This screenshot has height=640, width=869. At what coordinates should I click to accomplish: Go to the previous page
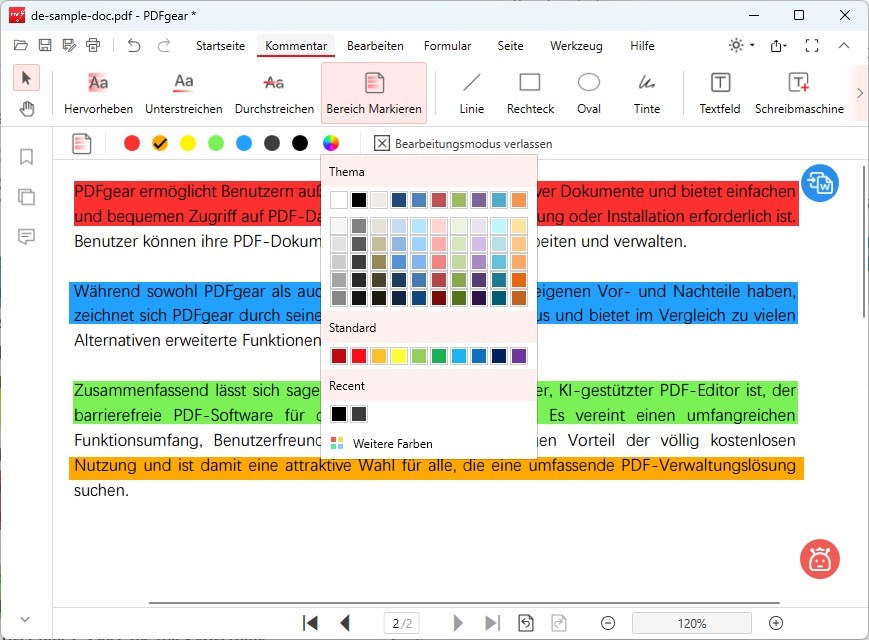[x=345, y=623]
